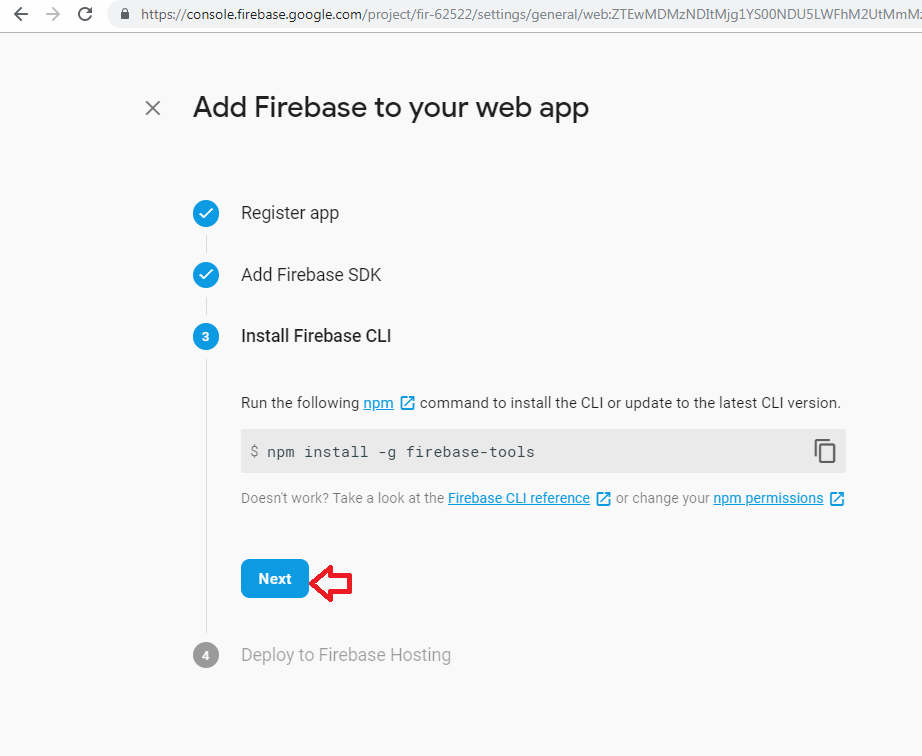
Task: Click the Add Firebase SDK checkmark icon
Action: tap(206, 275)
